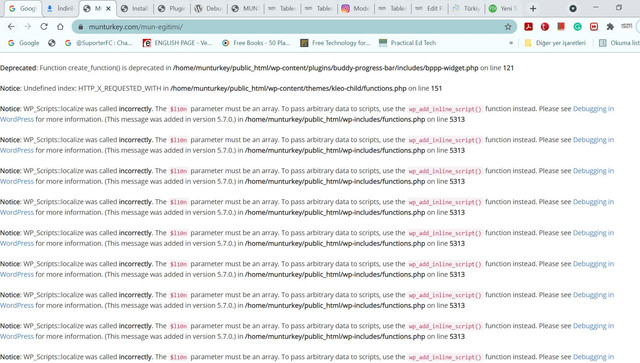Switch to the Instagram Mode tab
Image resolution: width=640 pixels, height=363 pixels.
(x=356, y=9)
